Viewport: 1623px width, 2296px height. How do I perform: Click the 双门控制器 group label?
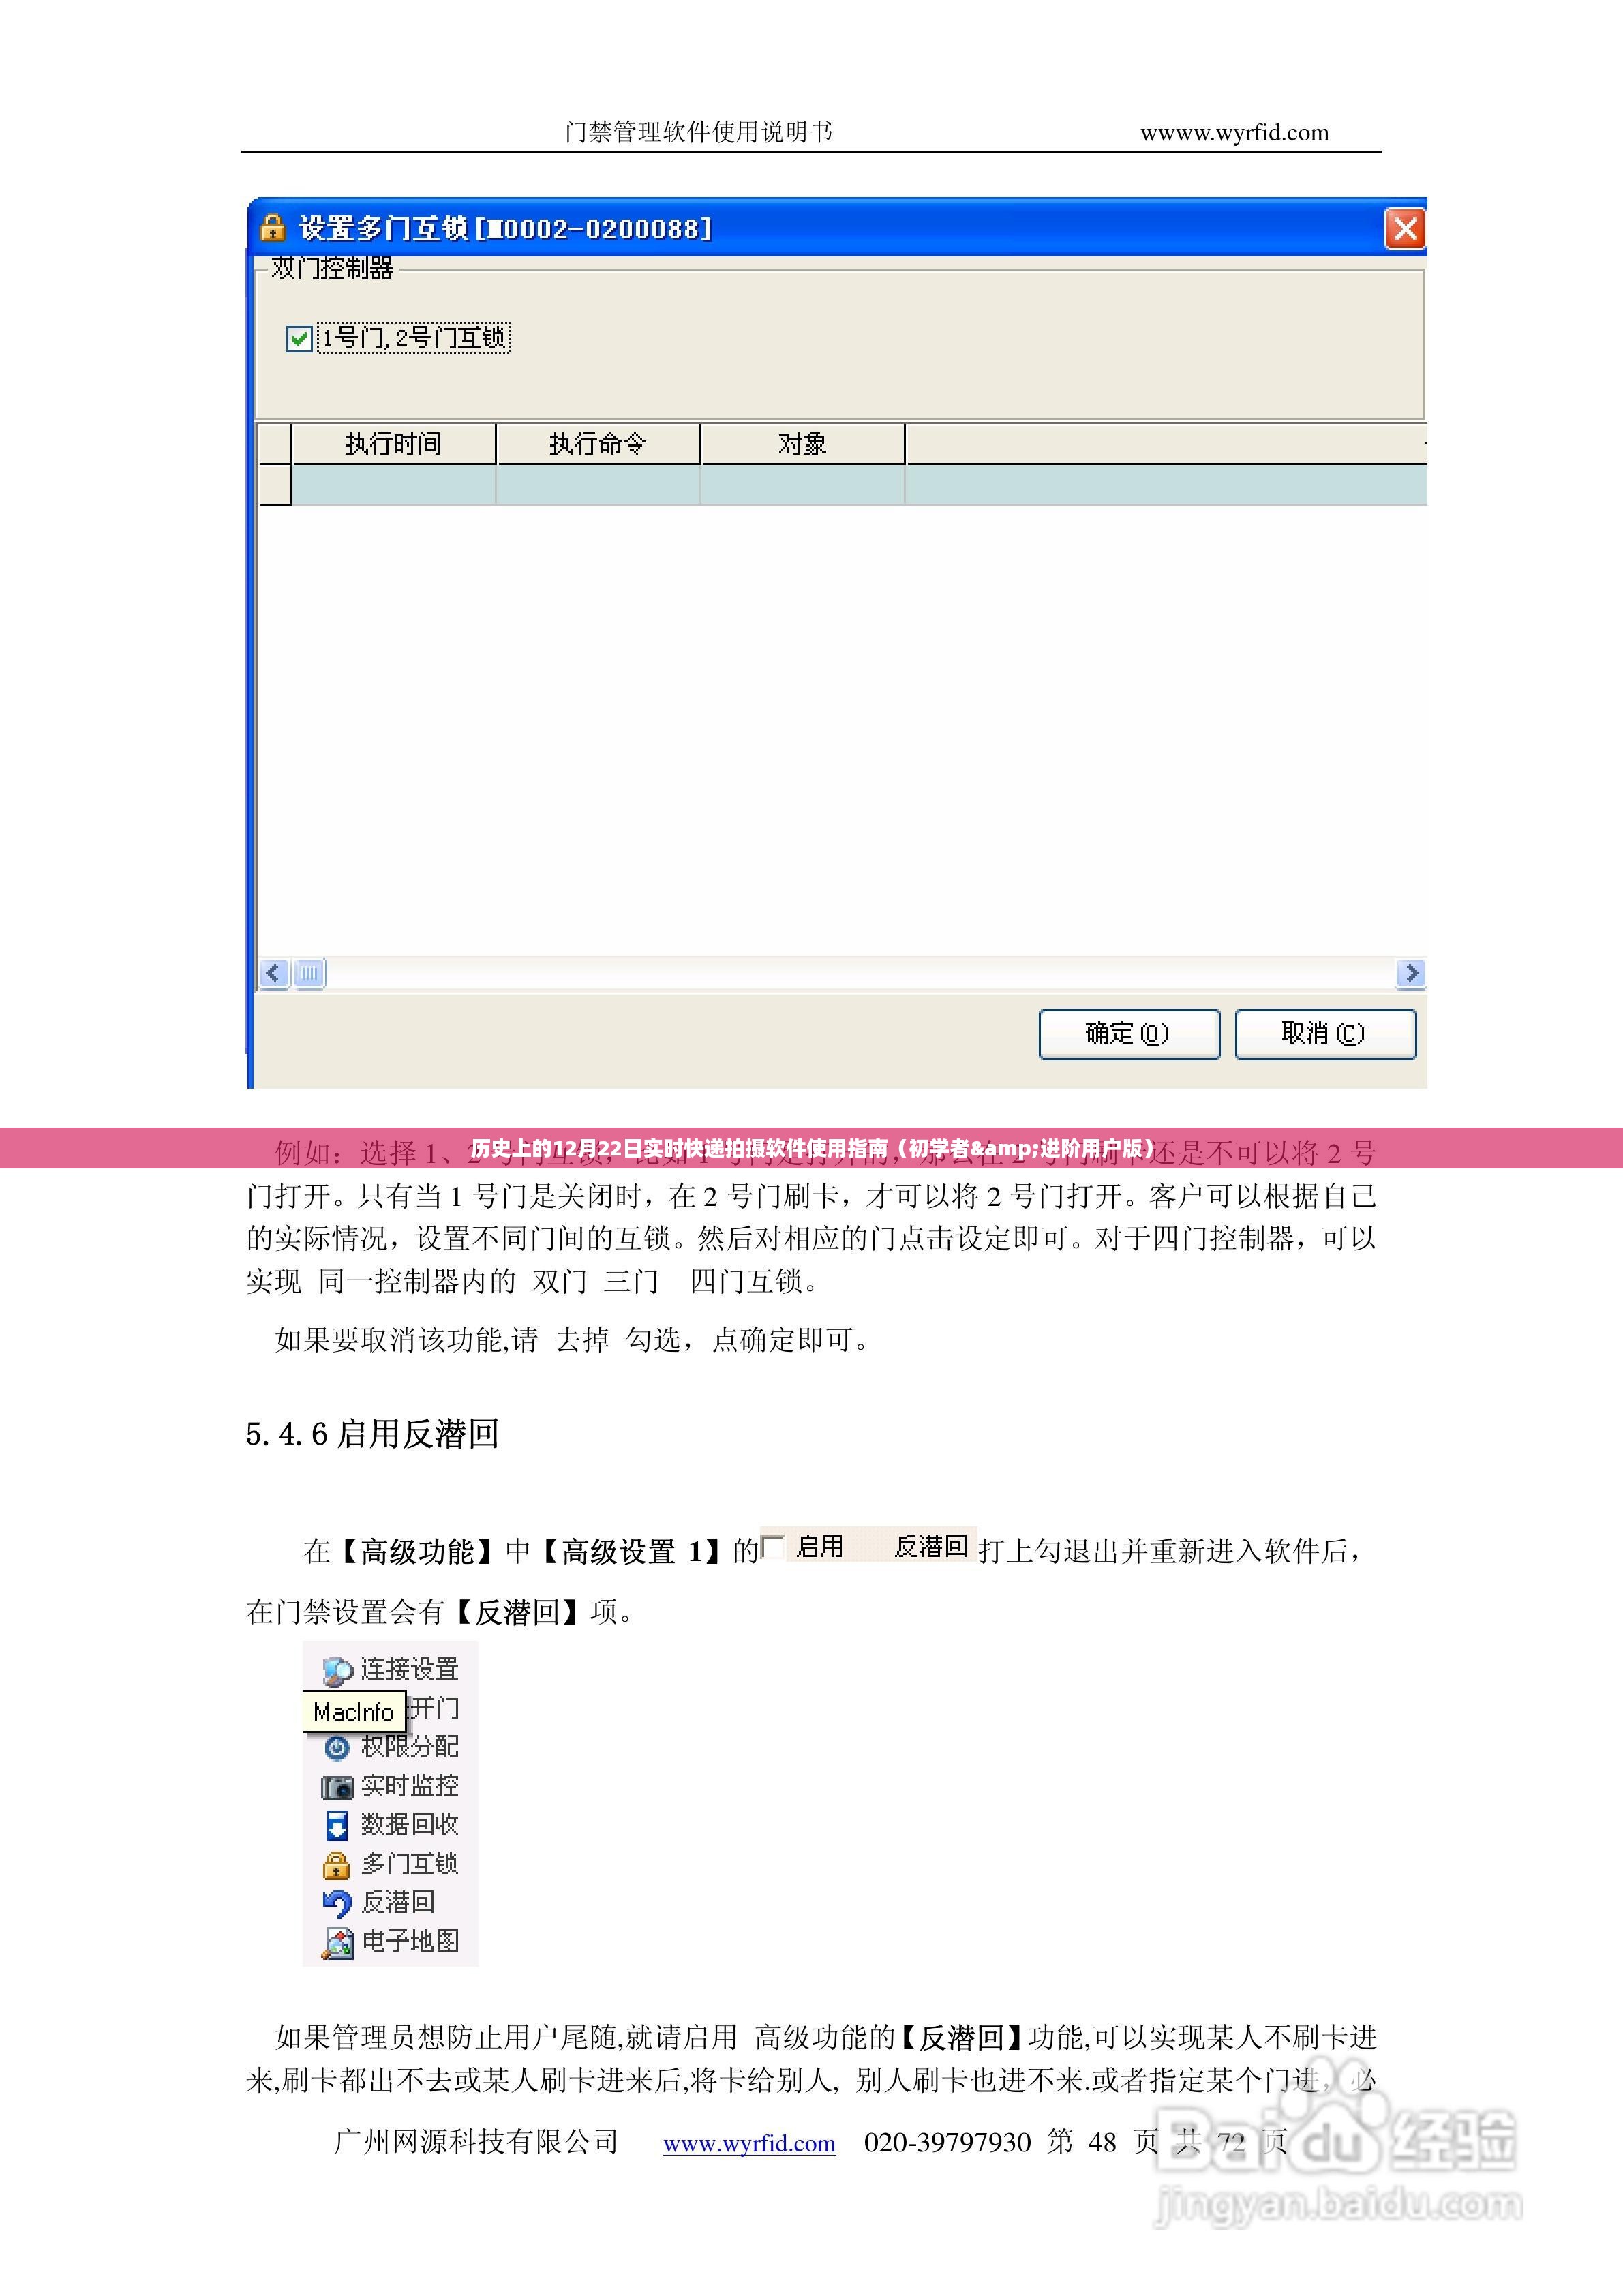332,267
